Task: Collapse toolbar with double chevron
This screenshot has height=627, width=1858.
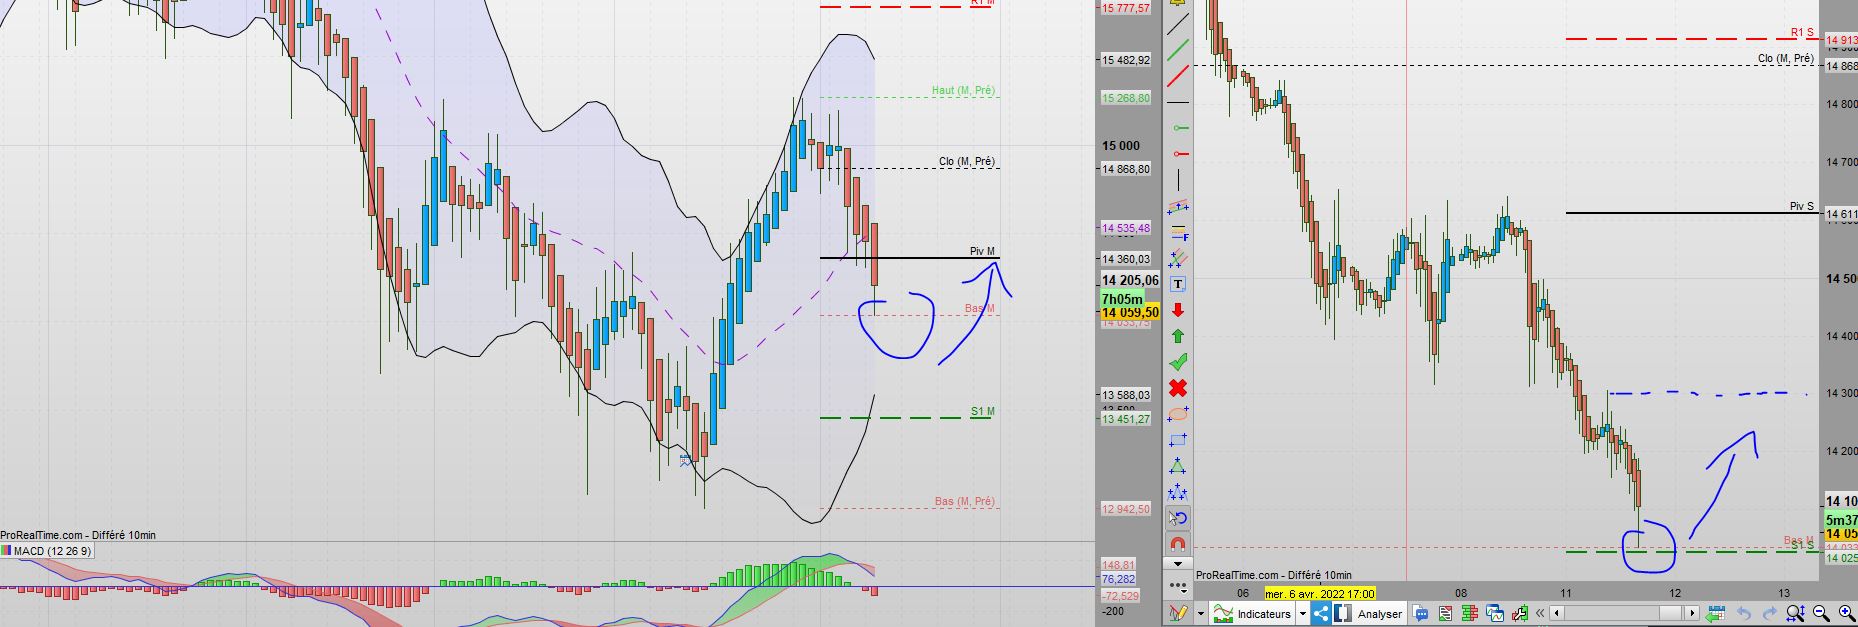Action: [1540, 613]
